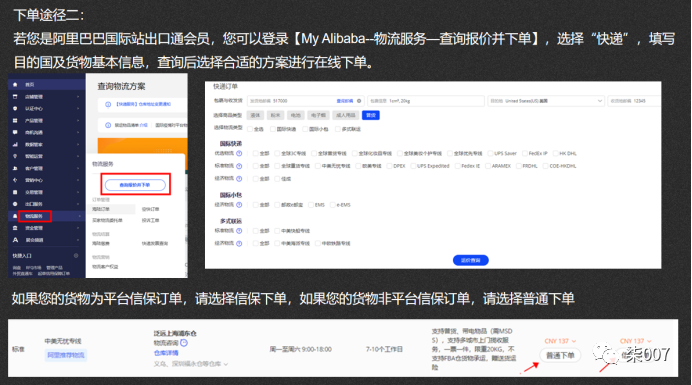Click the heading 查询物流方案
Screen dimensions: 692x385
(121, 87)
